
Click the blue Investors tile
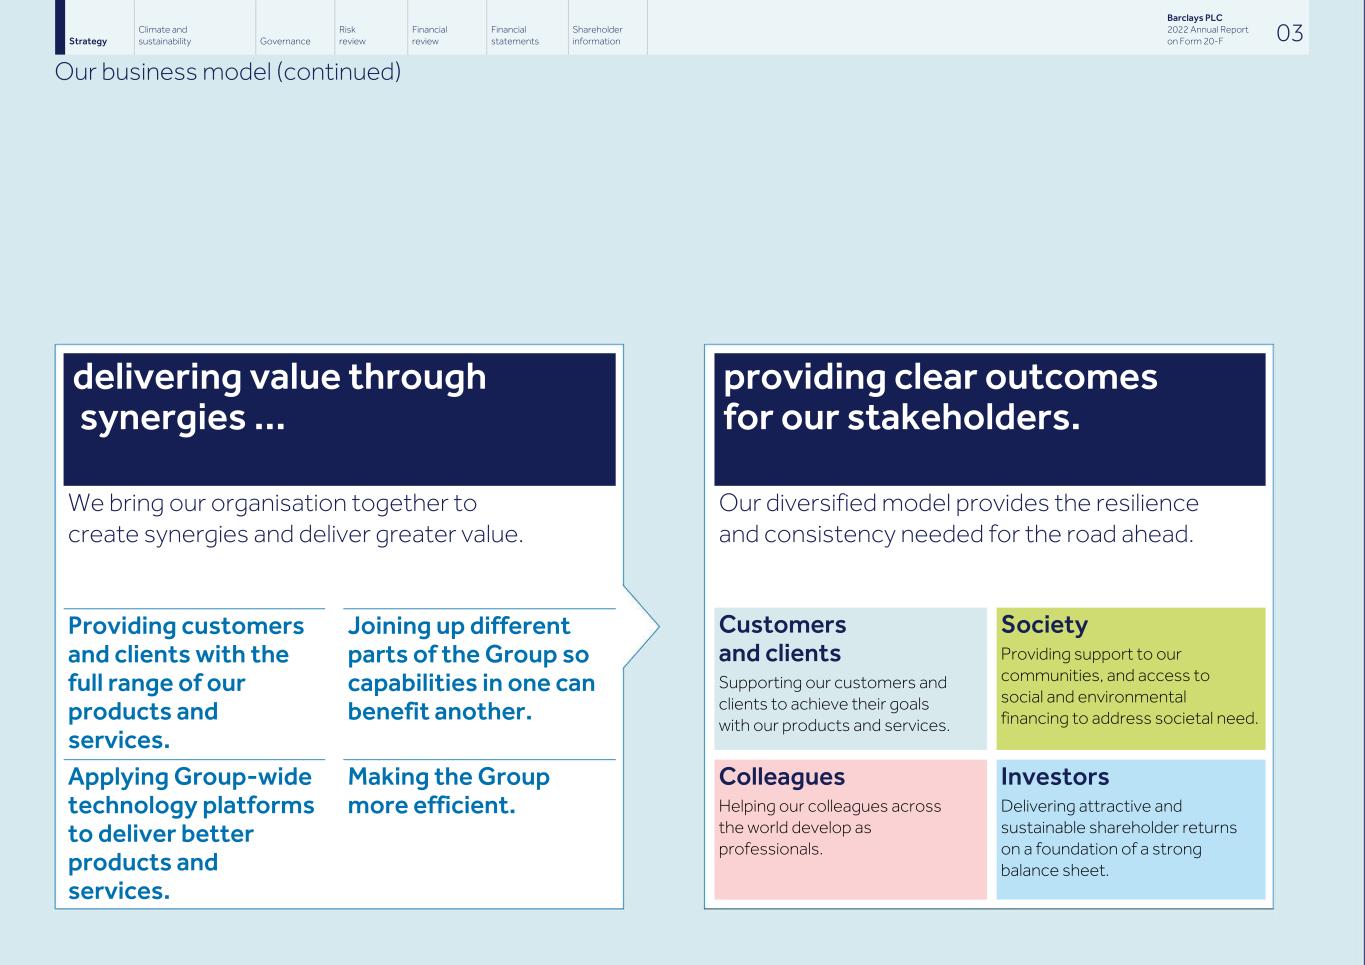[x=1130, y=828]
